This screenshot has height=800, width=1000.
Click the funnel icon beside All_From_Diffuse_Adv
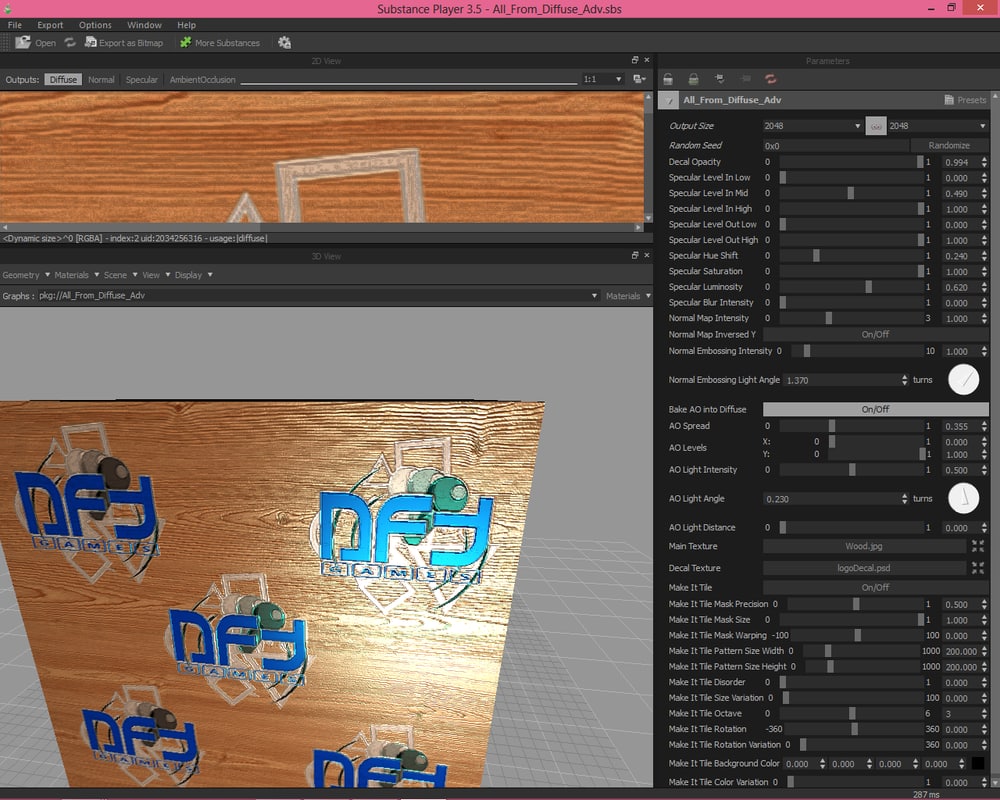pos(667,100)
